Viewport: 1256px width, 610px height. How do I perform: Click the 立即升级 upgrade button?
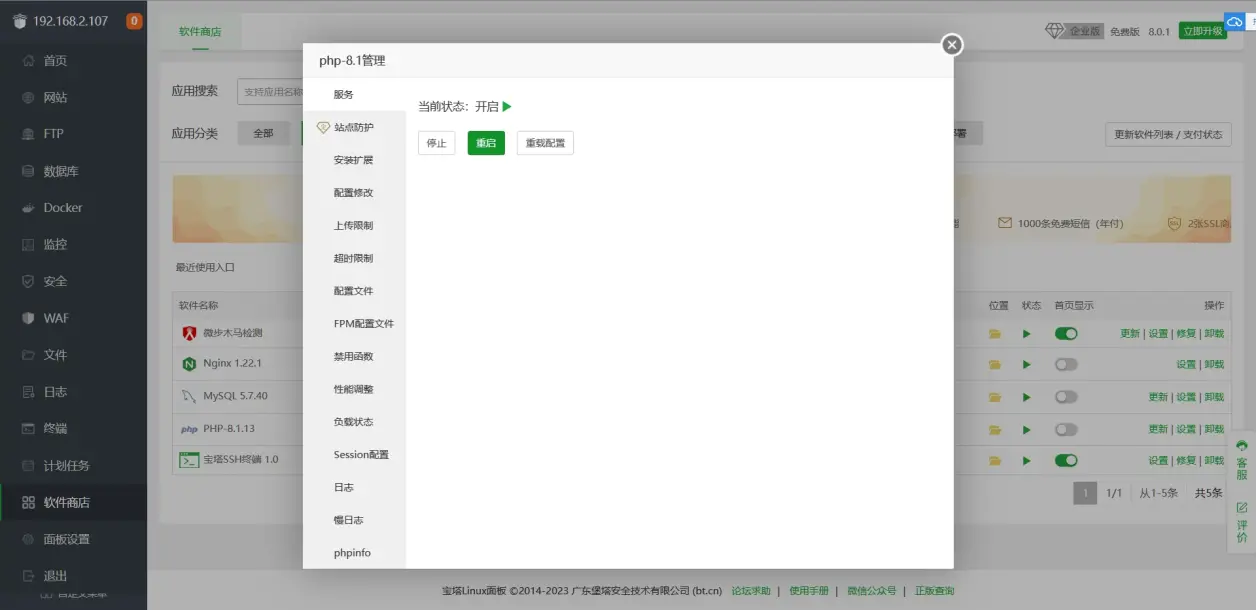click(1203, 31)
